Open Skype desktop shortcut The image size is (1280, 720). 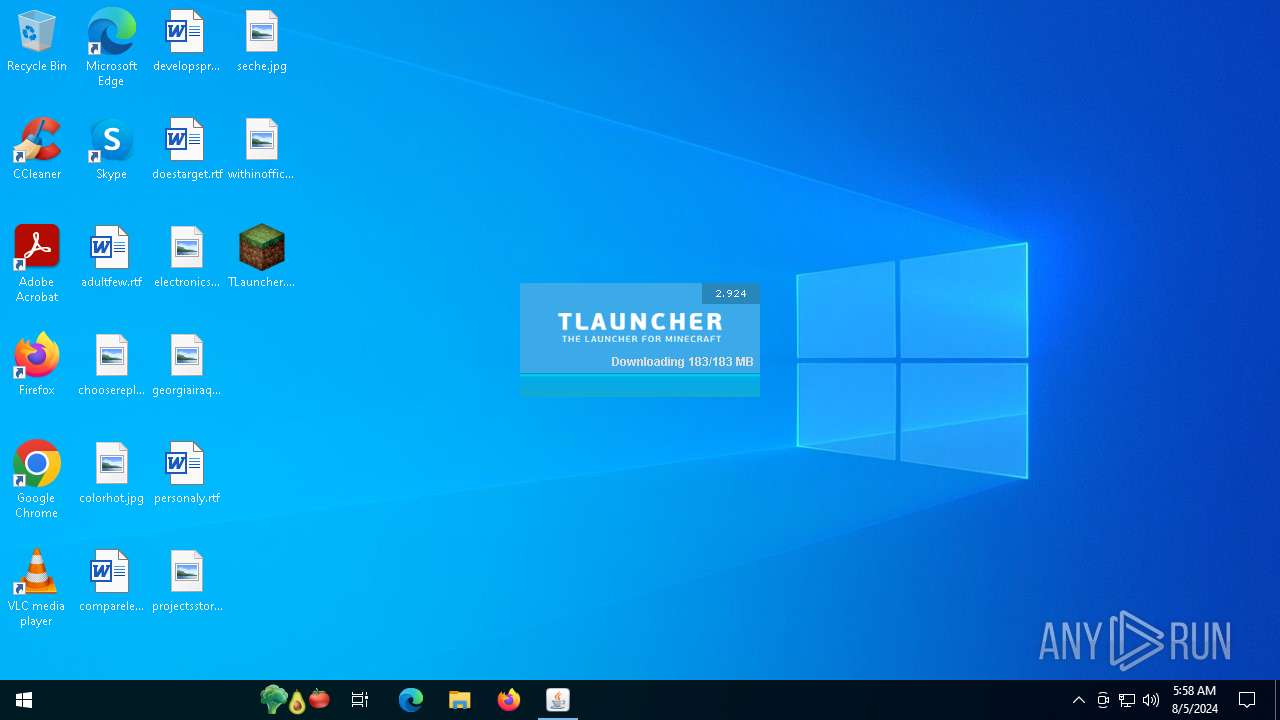111,150
